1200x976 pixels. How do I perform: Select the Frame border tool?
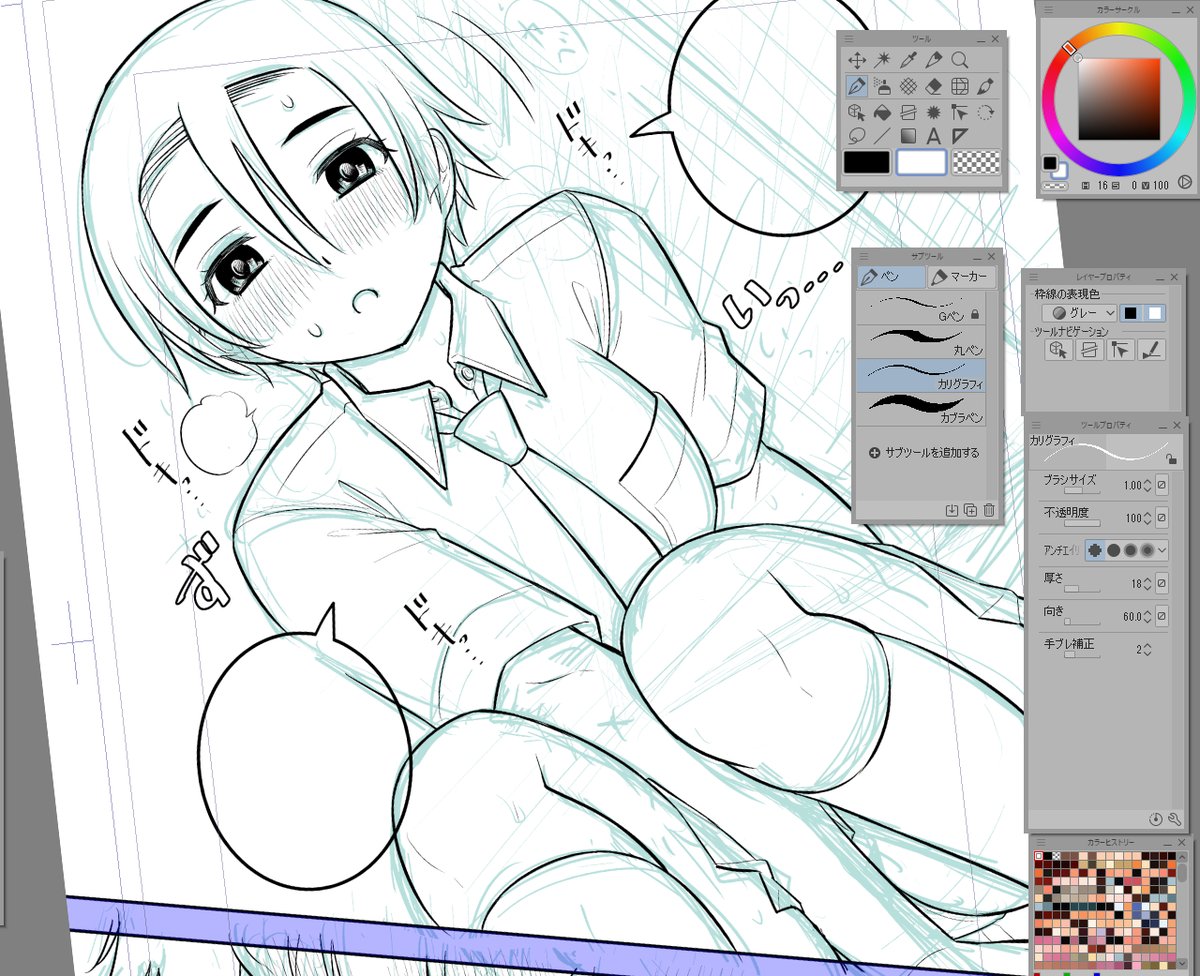(960, 86)
